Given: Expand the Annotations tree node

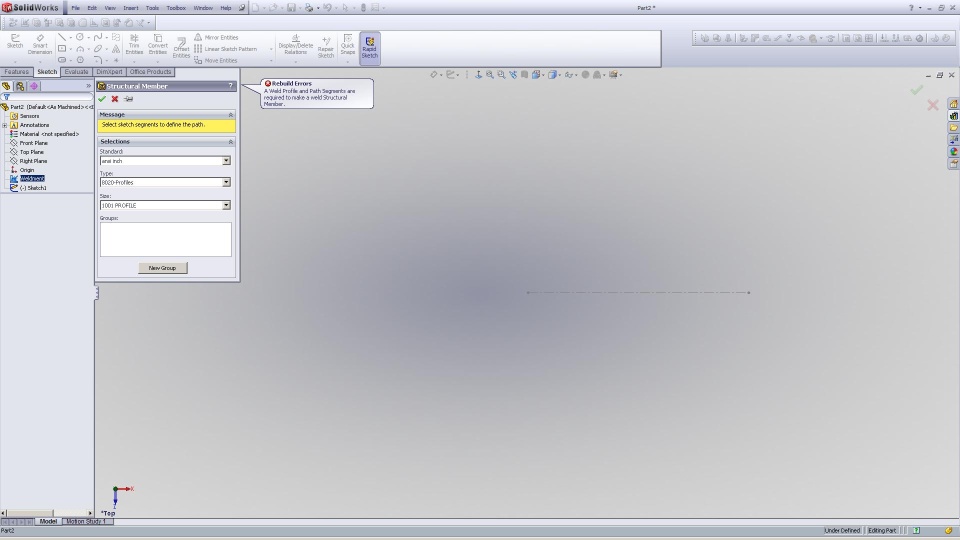Looking at the screenshot, I should coord(5,125).
